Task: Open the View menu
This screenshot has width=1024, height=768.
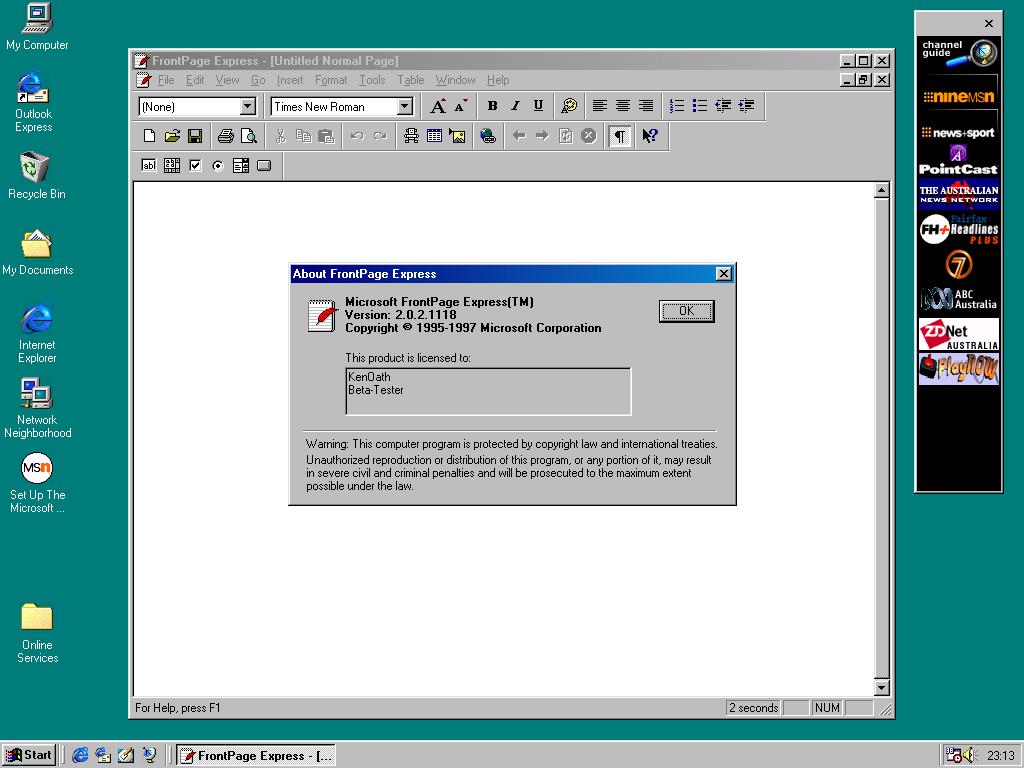Action: click(227, 80)
